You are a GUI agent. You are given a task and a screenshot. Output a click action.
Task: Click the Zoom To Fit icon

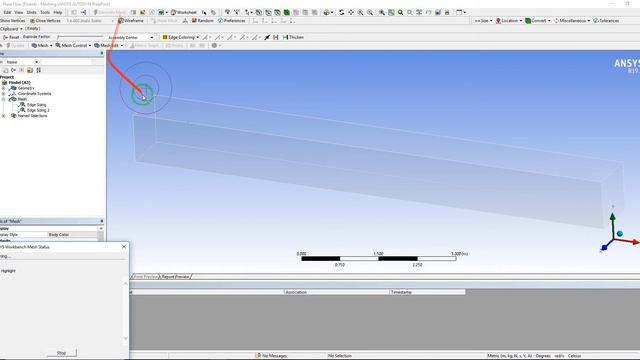point(382,12)
